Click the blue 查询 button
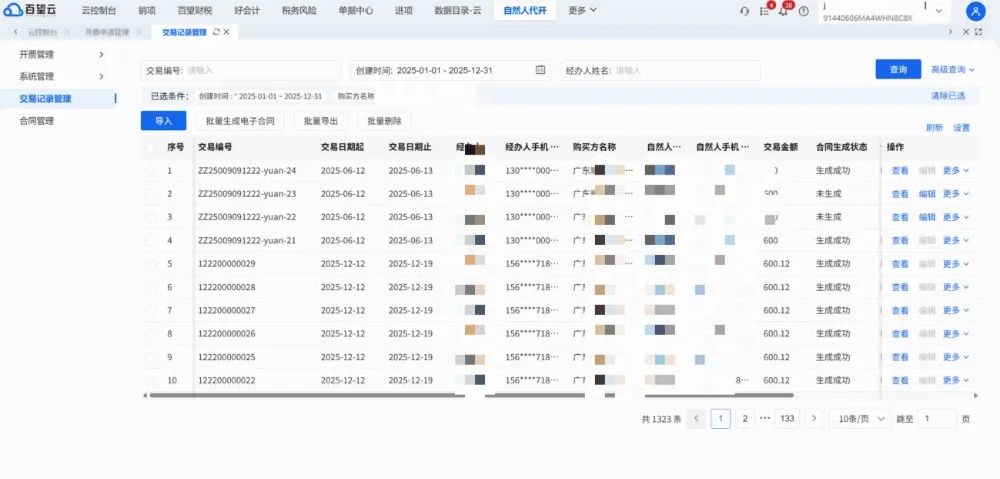The image size is (1000, 479). 898,70
